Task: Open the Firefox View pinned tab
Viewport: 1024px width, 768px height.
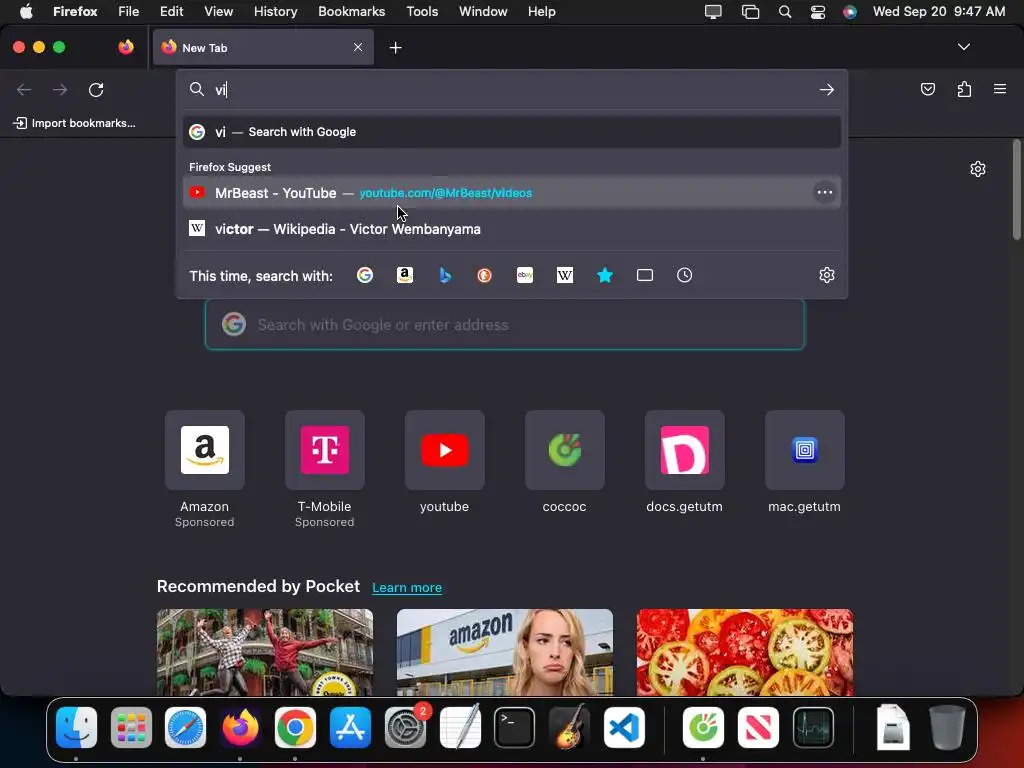Action: 126,47
